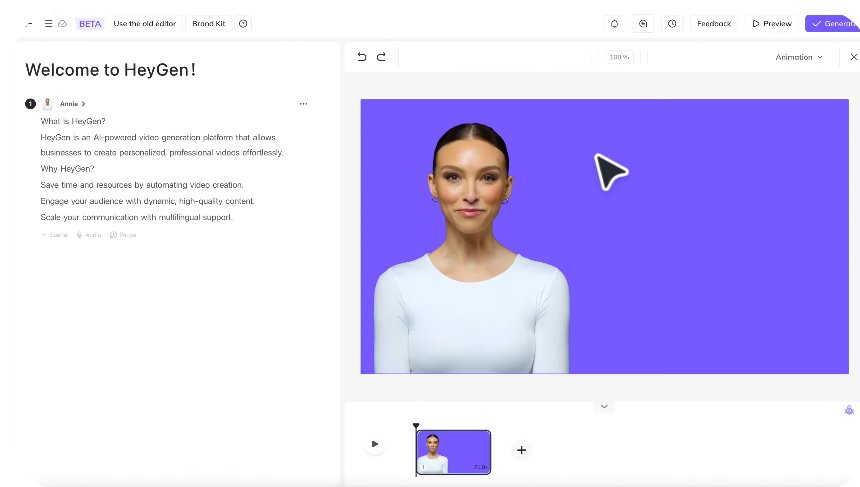Click 'Save time and resources' script line
Screen dimensions: 860x487
(142, 185)
